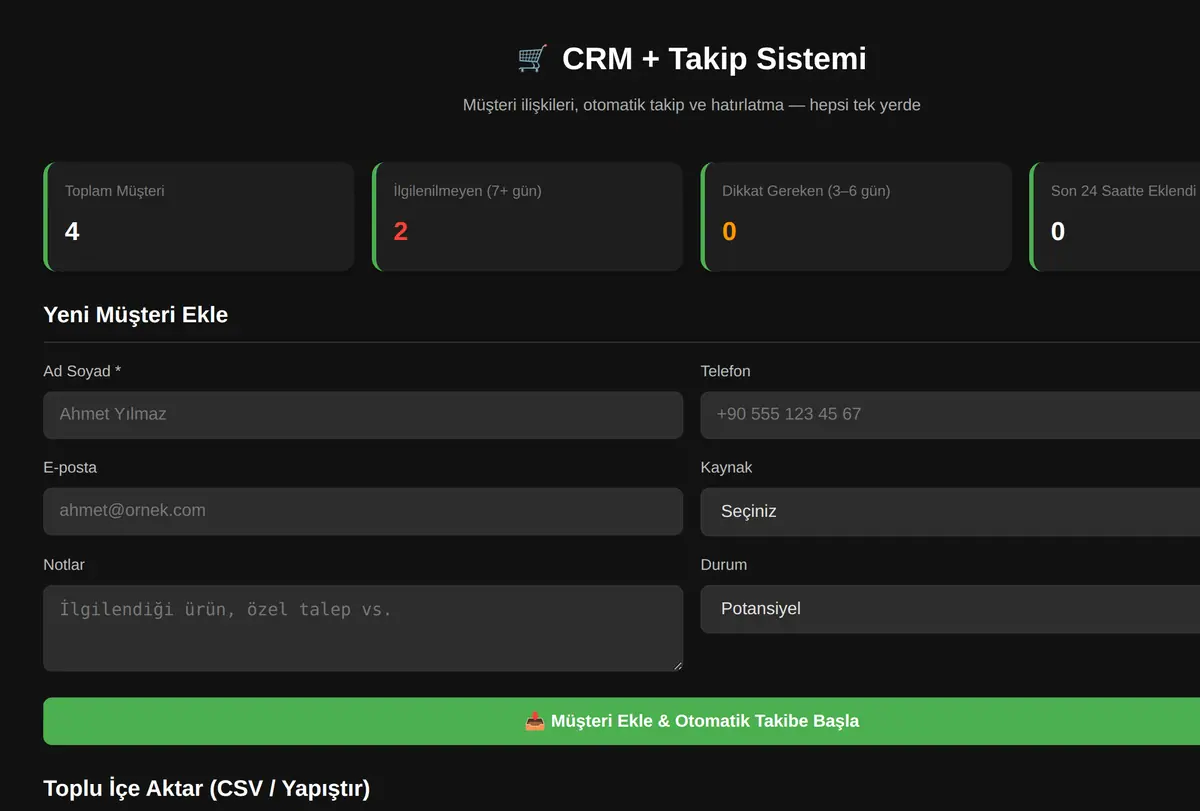The image size is (1200, 811).
Task: Click the Ad Soyad * field label
Action: coord(82,371)
